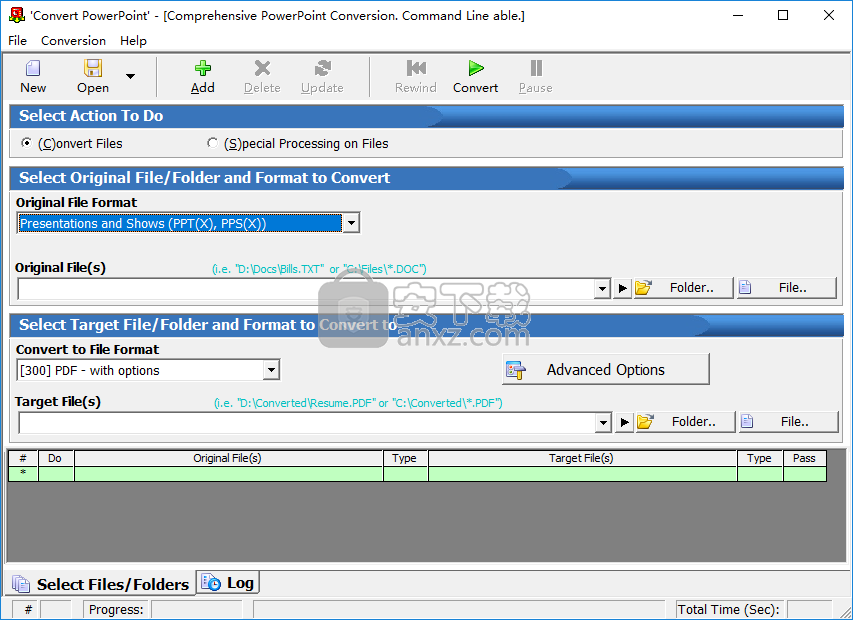This screenshot has width=853, height=620.
Task: Switch to the Log tab
Action: click(x=227, y=582)
